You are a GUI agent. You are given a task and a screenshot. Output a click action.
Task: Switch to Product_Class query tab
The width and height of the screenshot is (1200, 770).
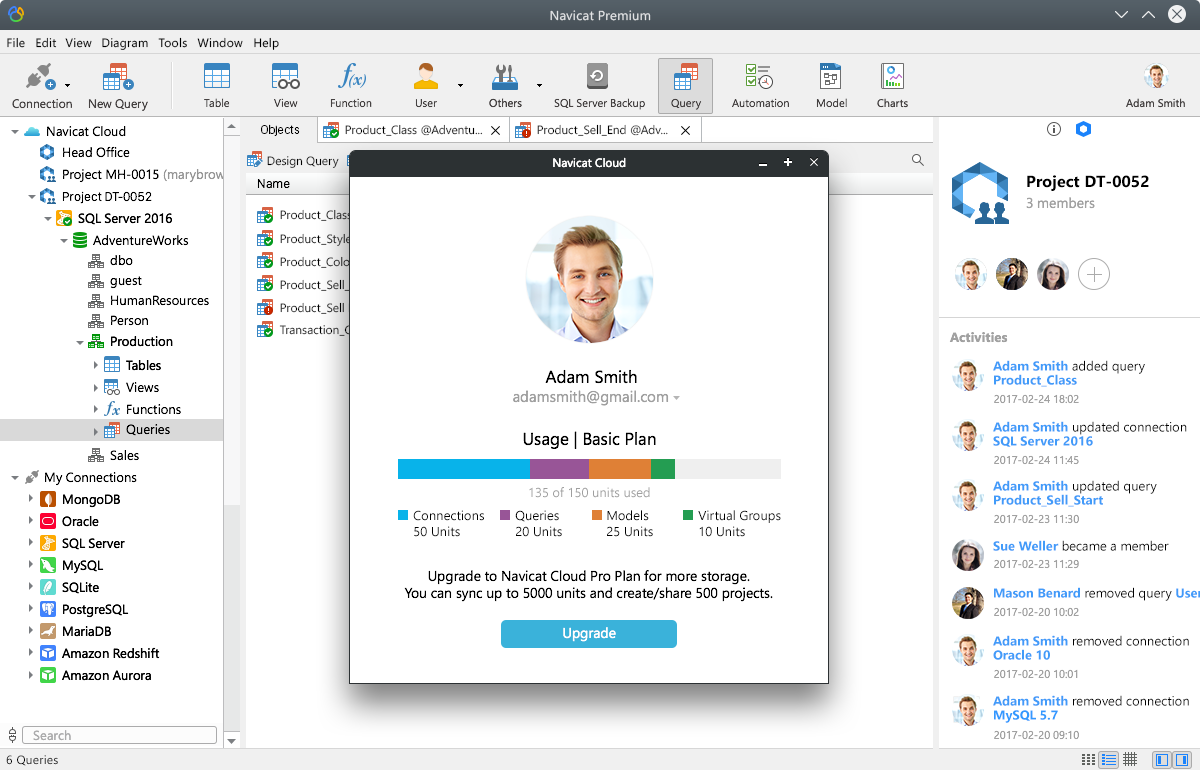click(x=411, y=130)
